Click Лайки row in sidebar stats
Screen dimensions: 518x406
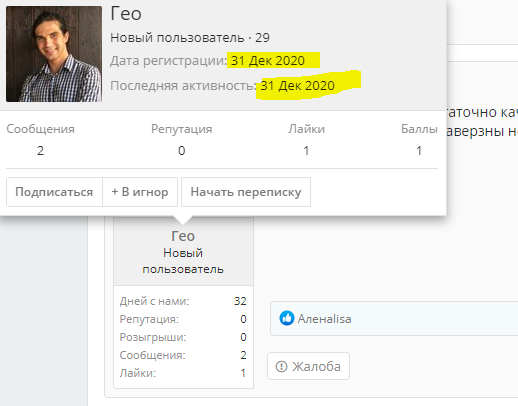point(183,373)
